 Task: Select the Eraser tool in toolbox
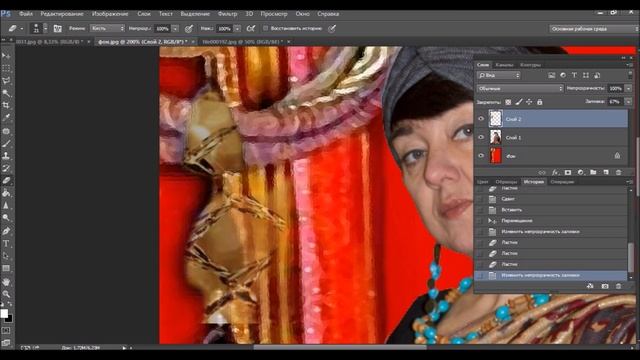(6, 180)
